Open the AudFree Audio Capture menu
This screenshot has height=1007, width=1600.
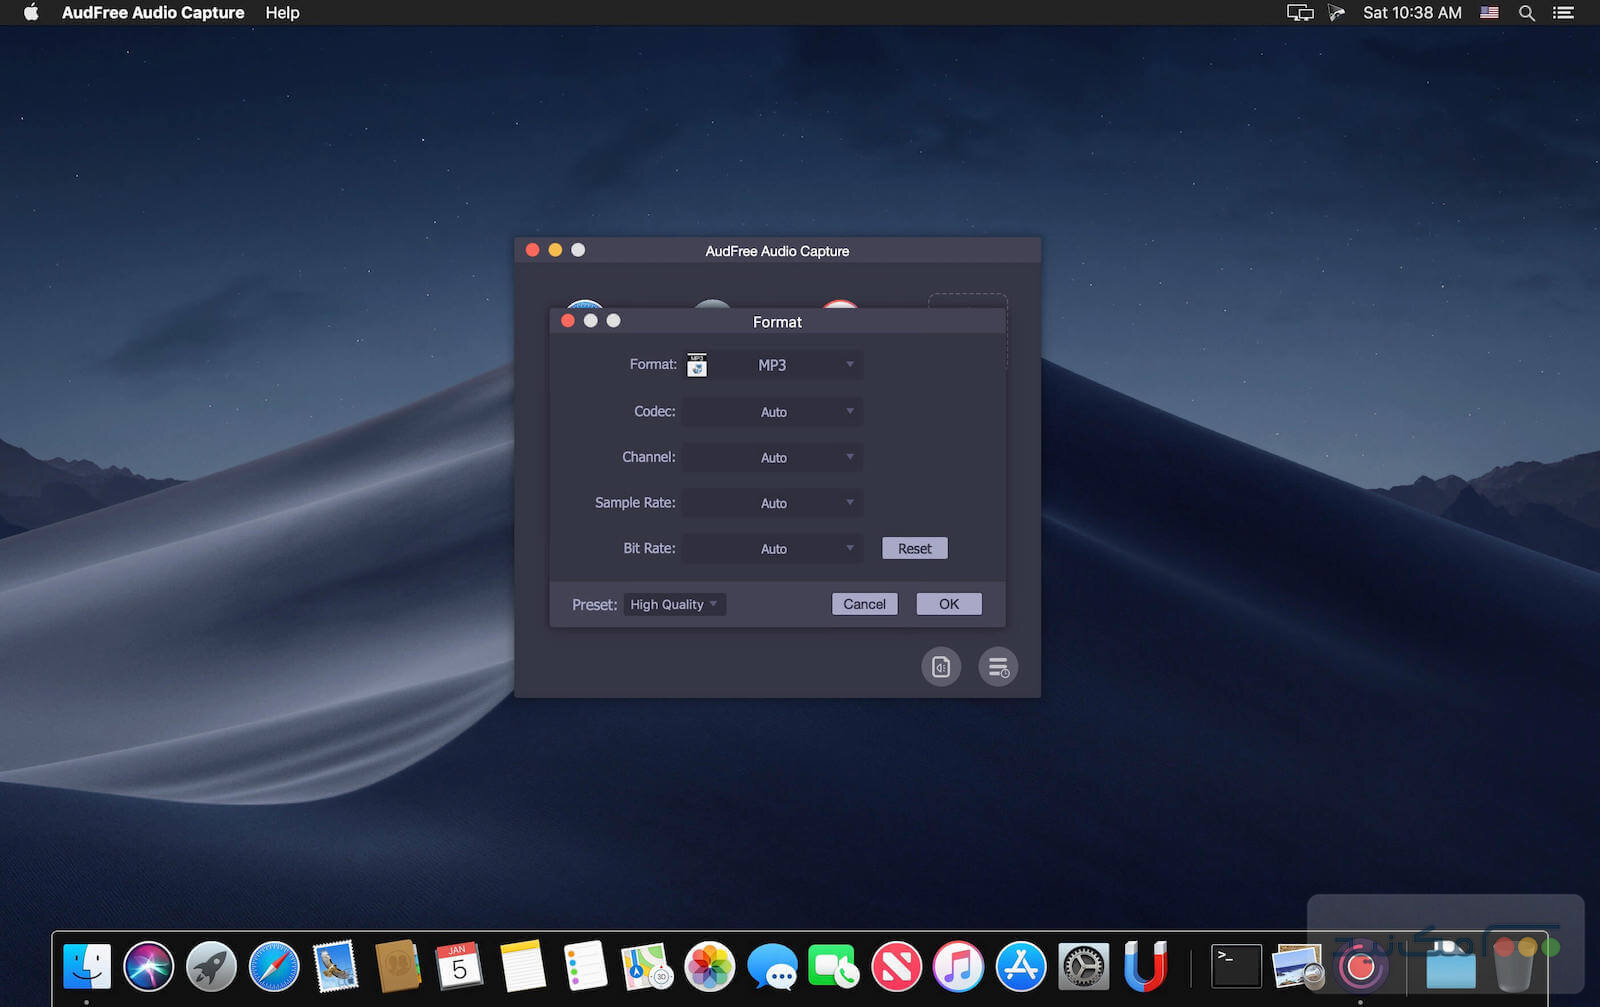(x=152, y=13)
